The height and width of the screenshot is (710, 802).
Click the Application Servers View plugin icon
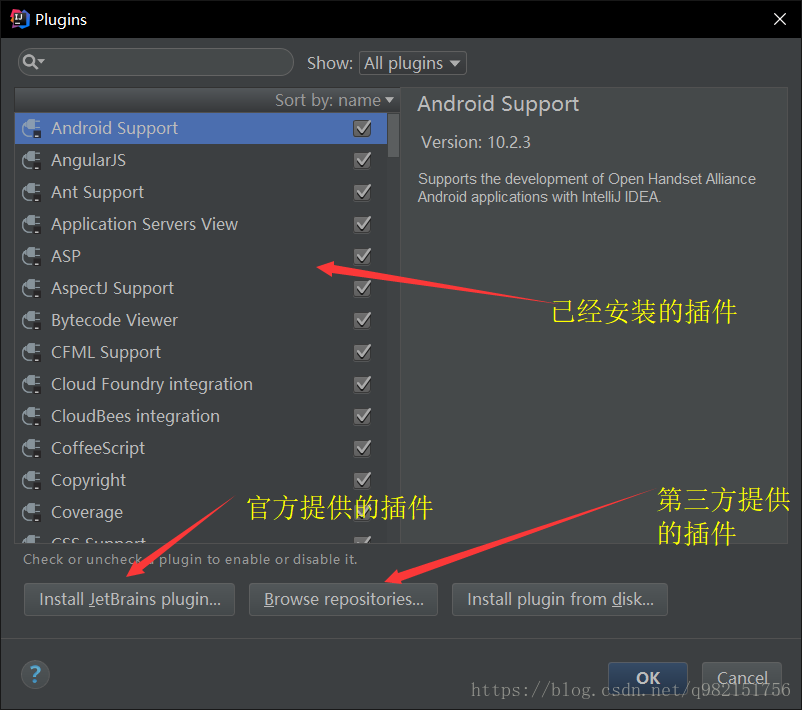click(x=32, y=225)
